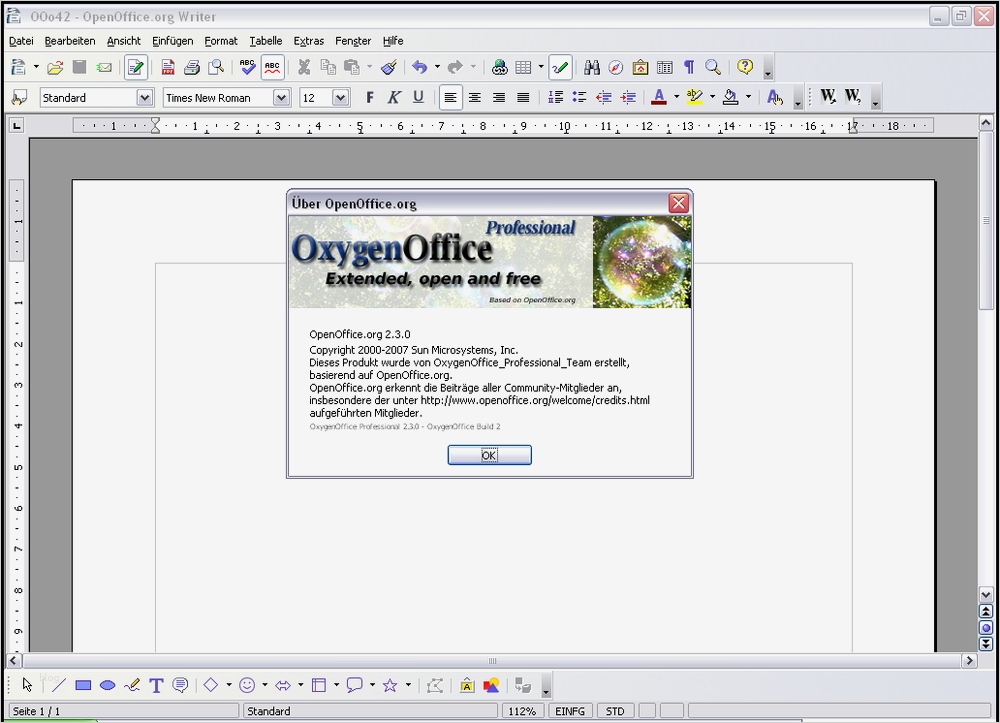1000x723 pixels.
Task: Open Times New Roman font dropdown
Action: click(281, 98)
